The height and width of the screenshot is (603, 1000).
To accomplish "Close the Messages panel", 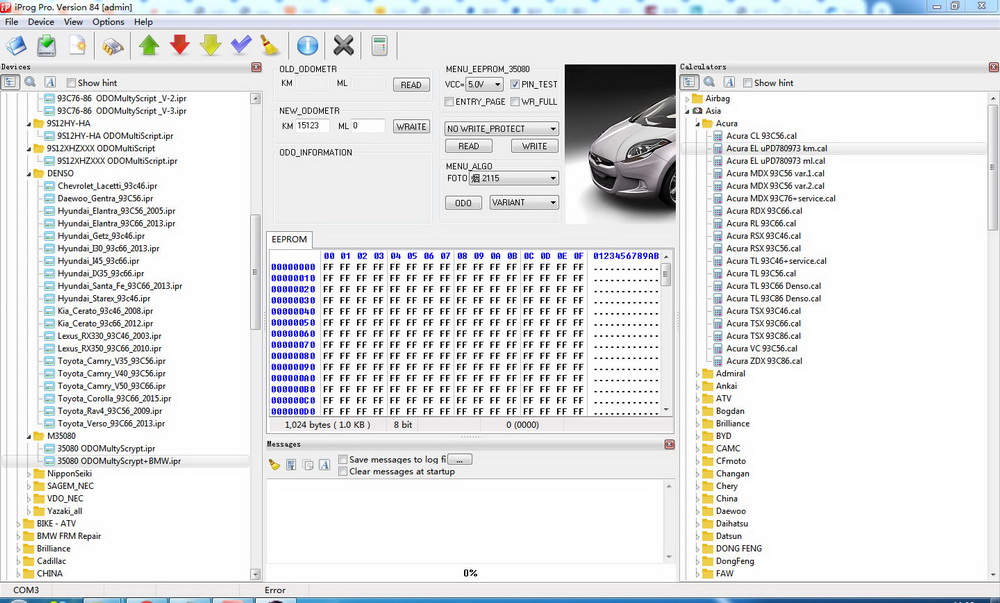I will pos(669,444).
